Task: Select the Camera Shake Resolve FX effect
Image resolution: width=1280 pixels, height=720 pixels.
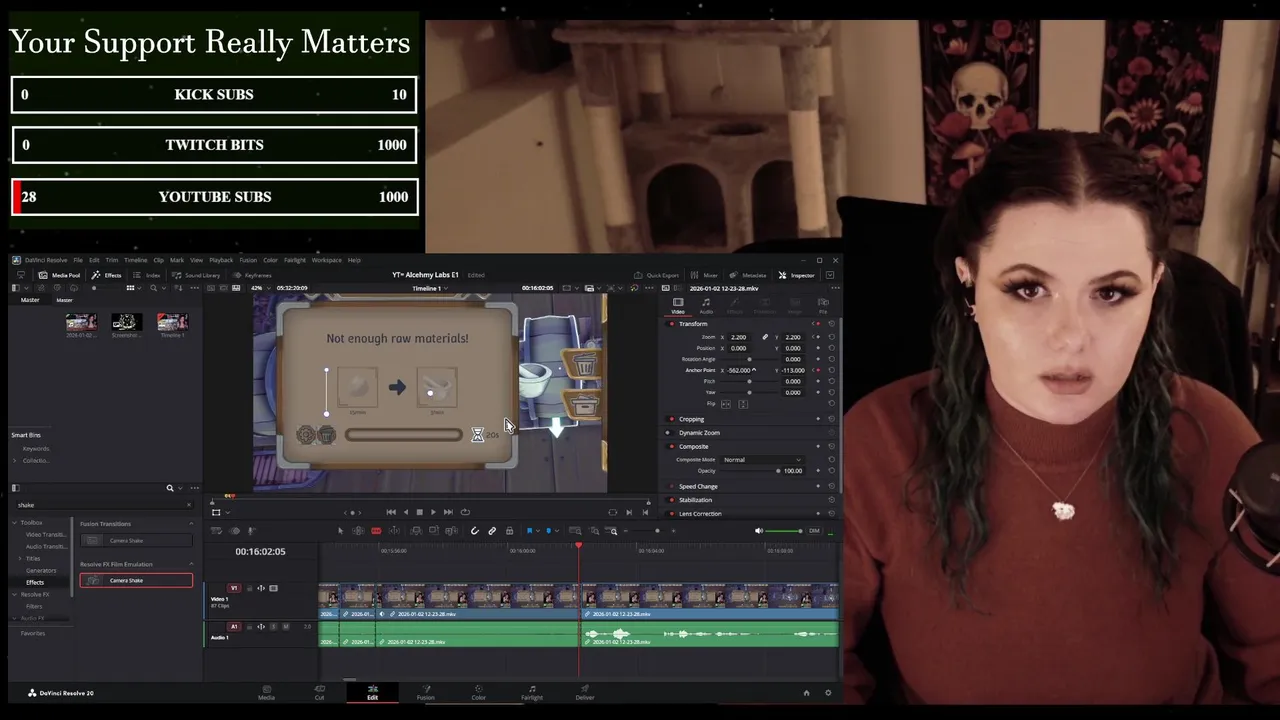Action: click(x=136, y=581)
